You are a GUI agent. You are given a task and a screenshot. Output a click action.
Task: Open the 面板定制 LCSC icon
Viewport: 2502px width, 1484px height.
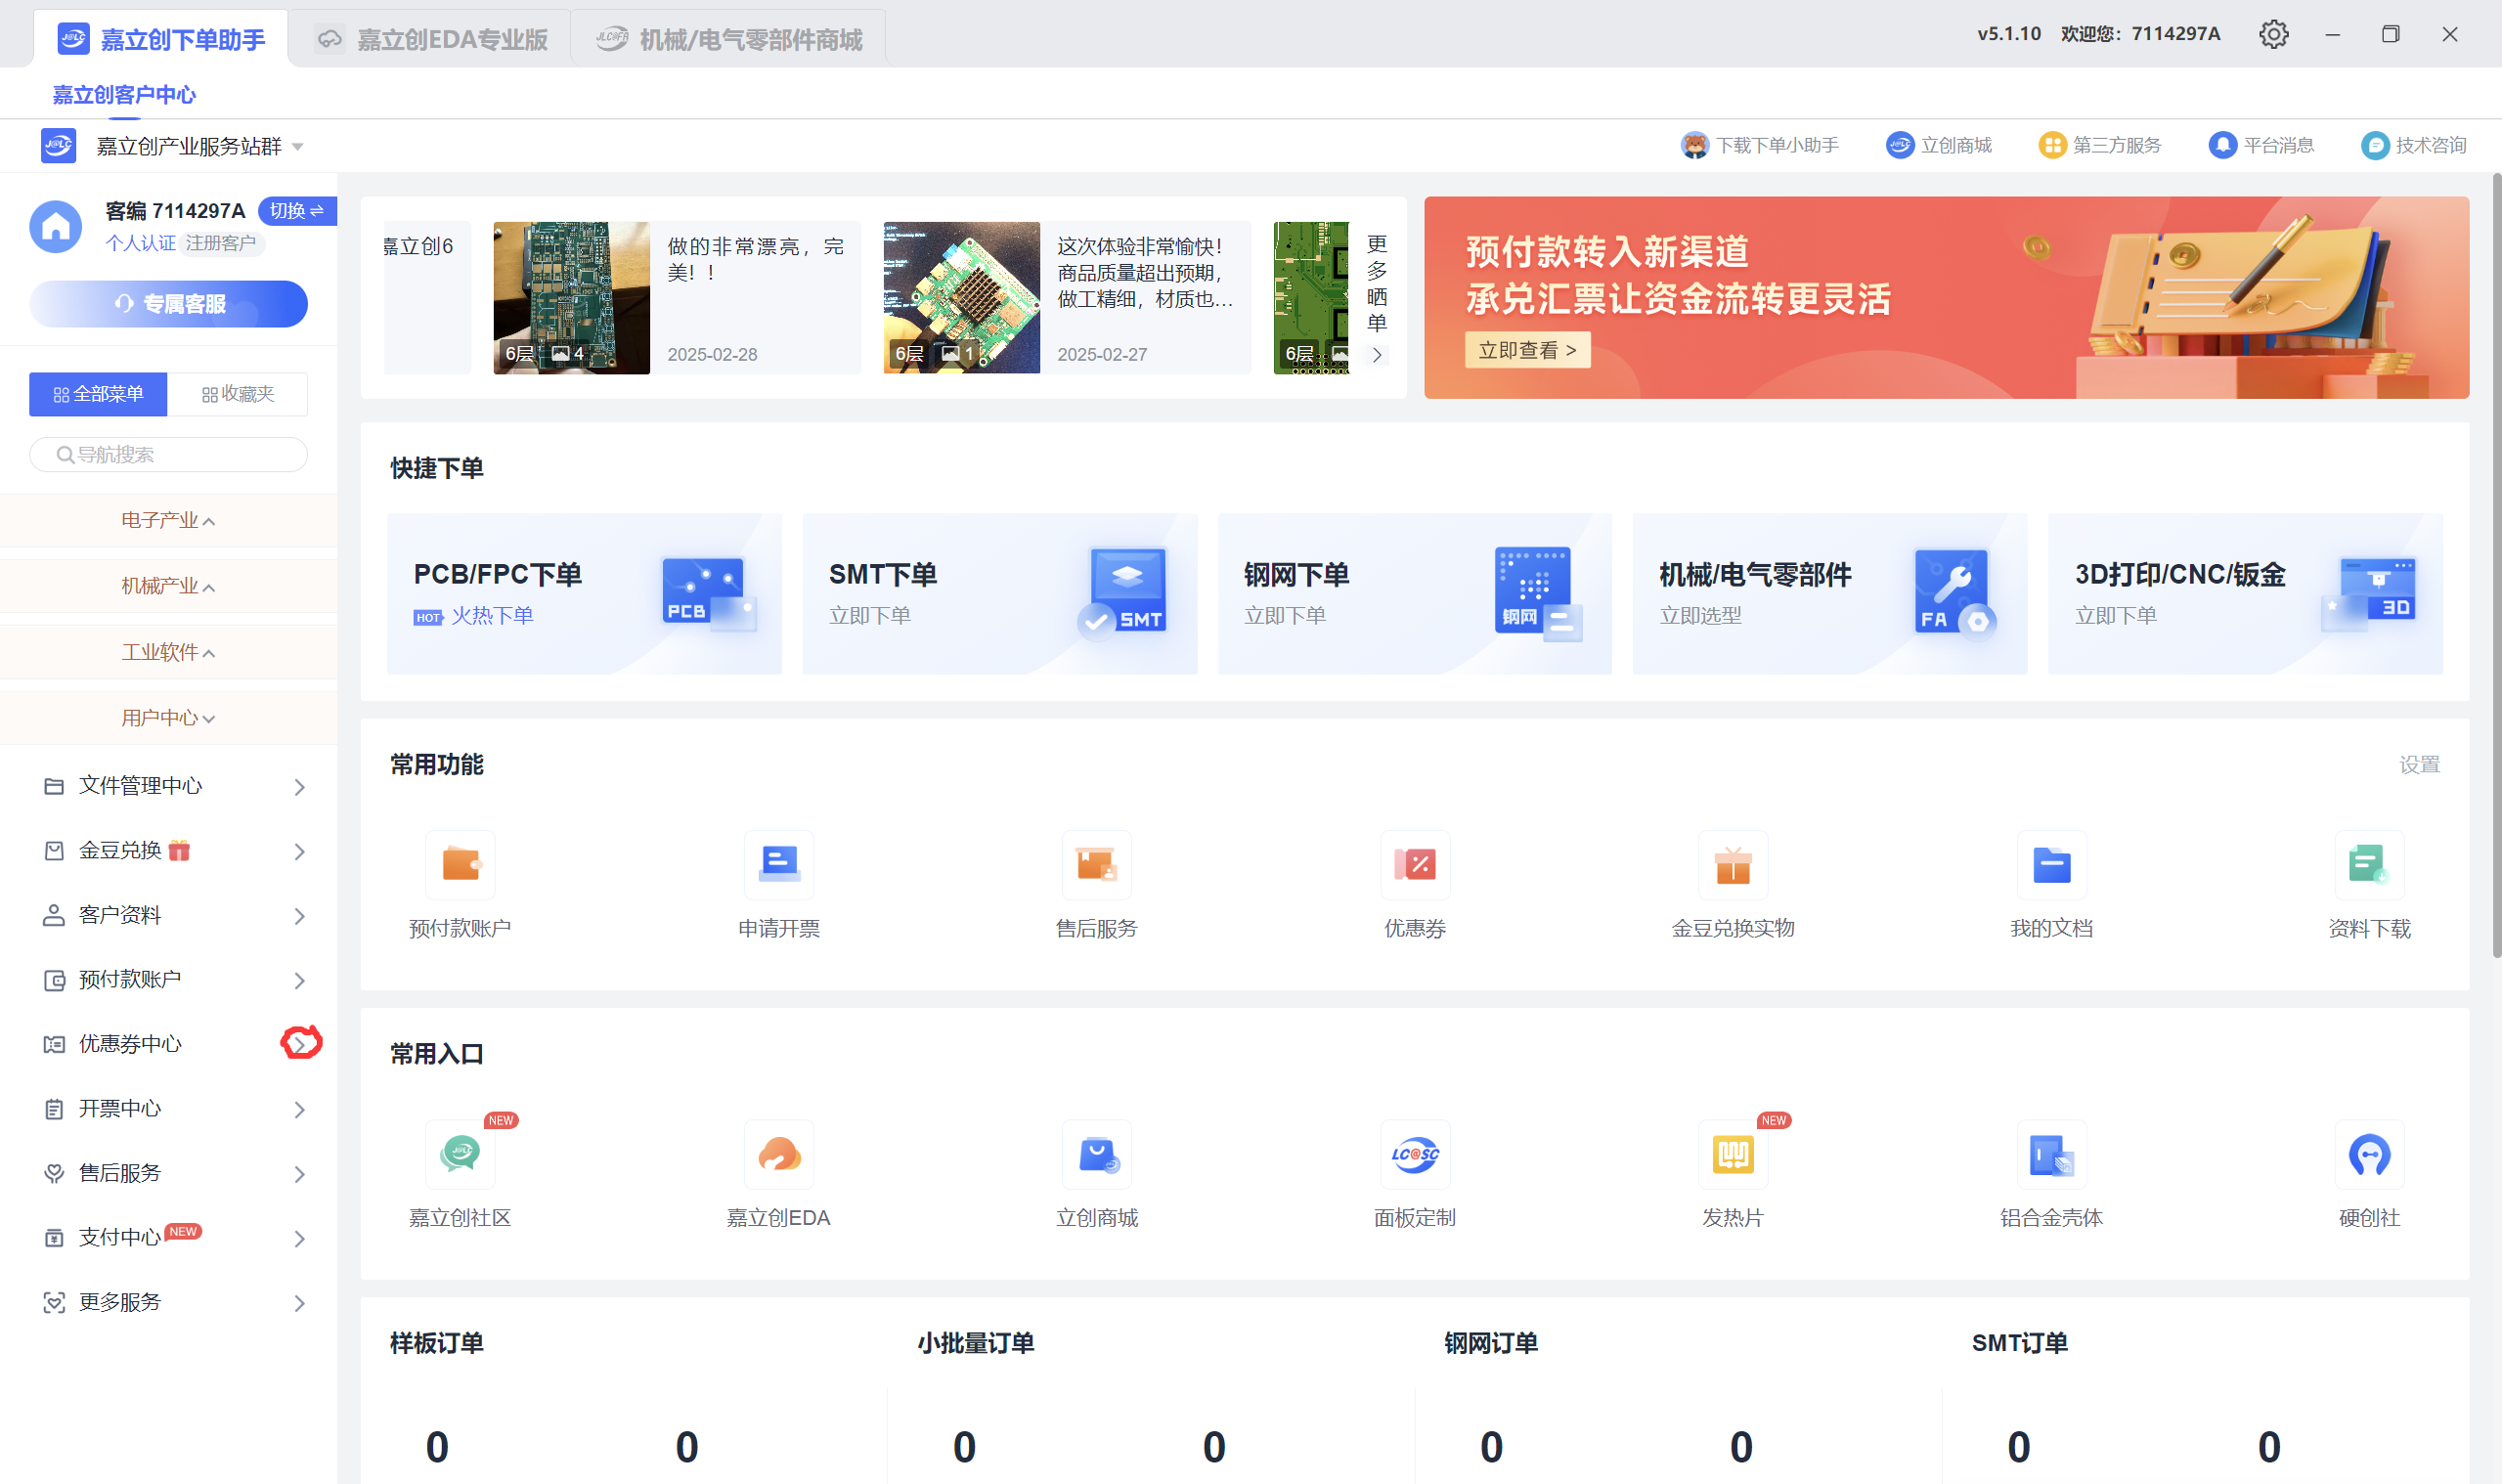(x=1414, y=1154)
